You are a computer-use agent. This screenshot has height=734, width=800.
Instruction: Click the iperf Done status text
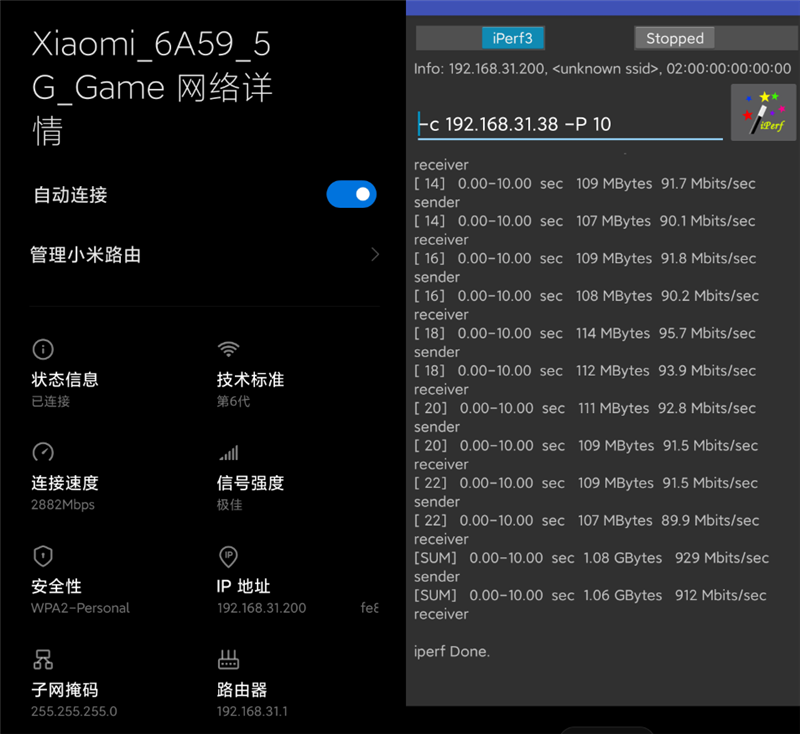click(450, 651)
